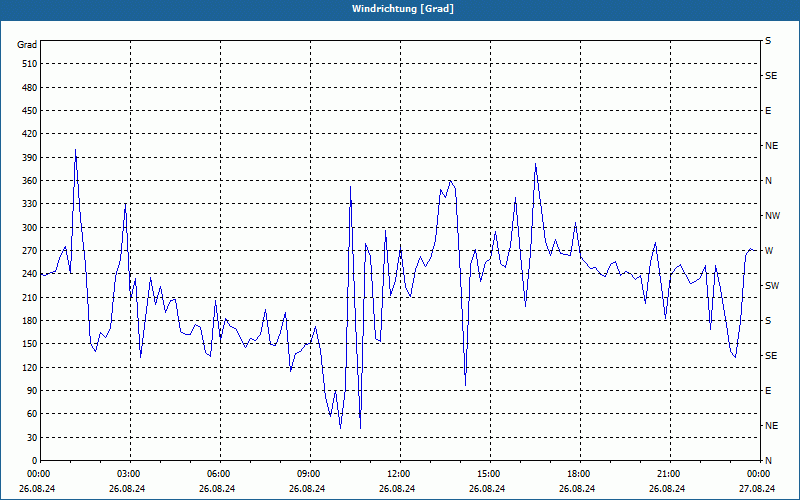Click the 00:00 label above 27.08.24
Screen dimensions: 800x500
click(759, 474)
